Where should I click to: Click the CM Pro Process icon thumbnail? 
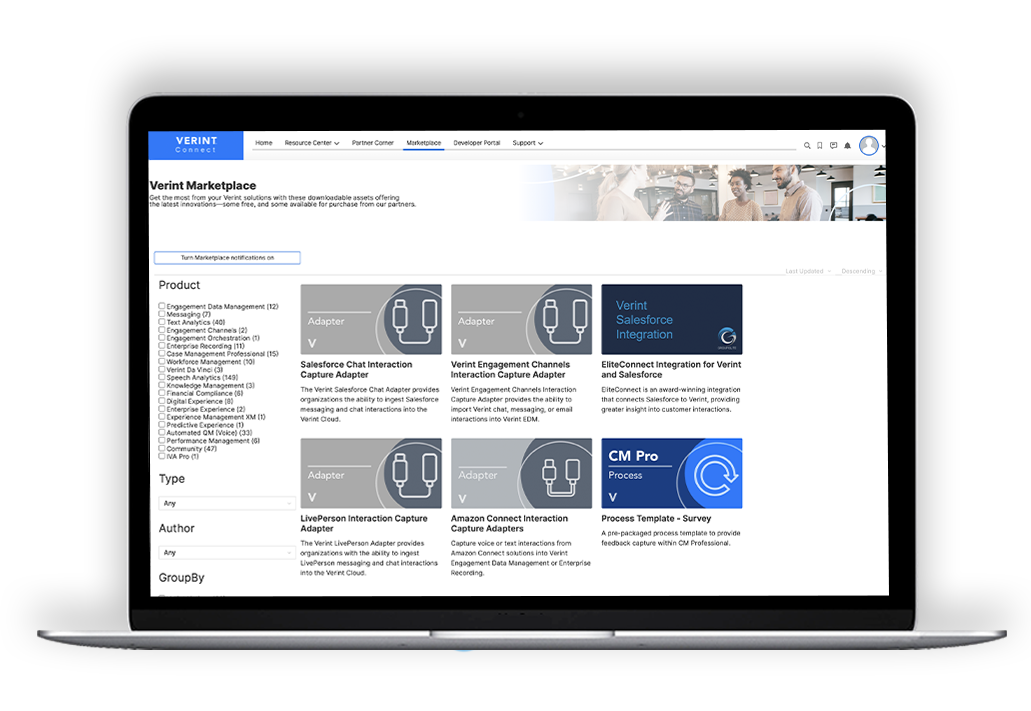(x=671, y=472)
